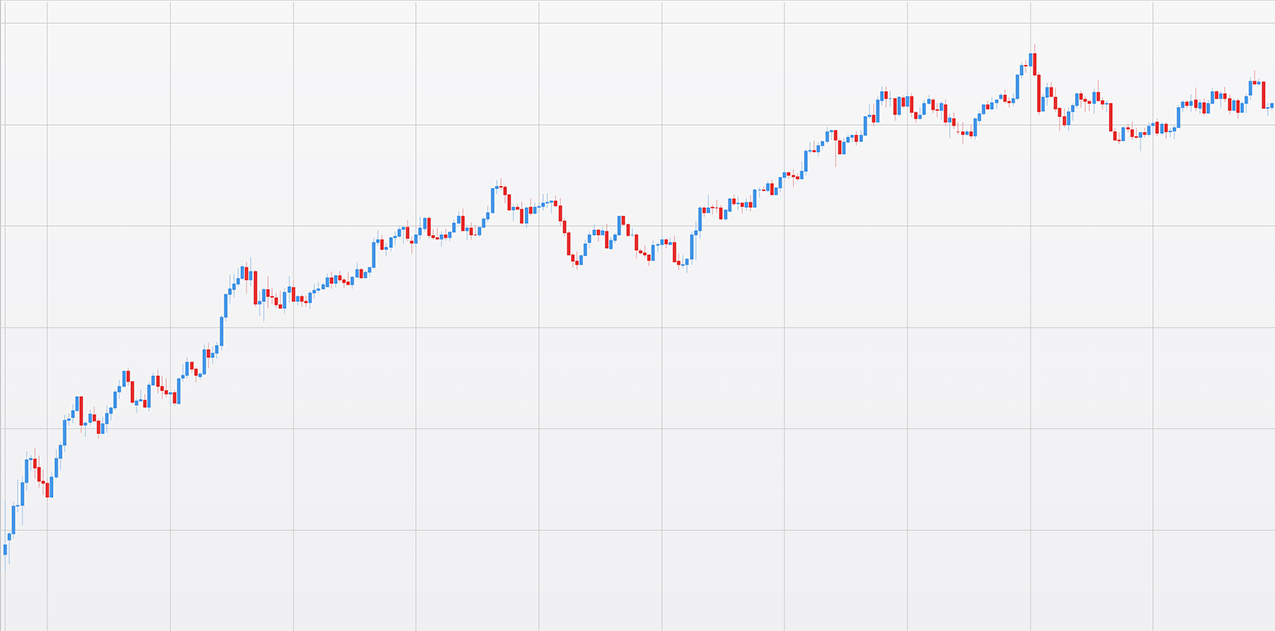This screenshot has width=1275, height=631.
Task: Click the long red candle dropping to the late low
Action: coord(1111,117)
